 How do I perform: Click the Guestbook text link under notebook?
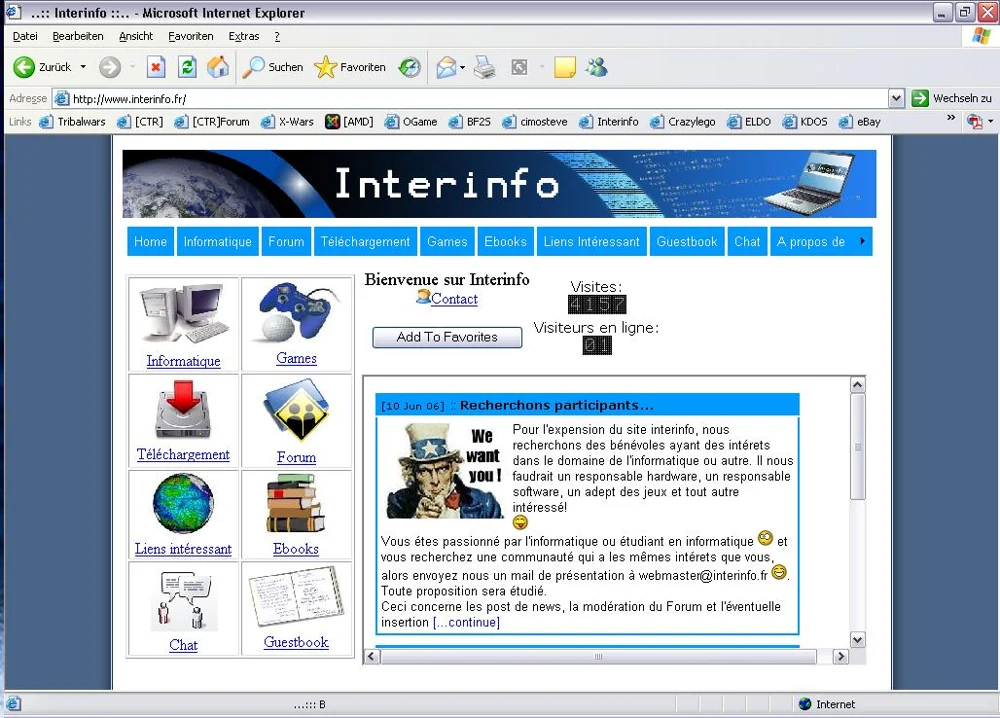pyautogui.click(x=296, y=642)
